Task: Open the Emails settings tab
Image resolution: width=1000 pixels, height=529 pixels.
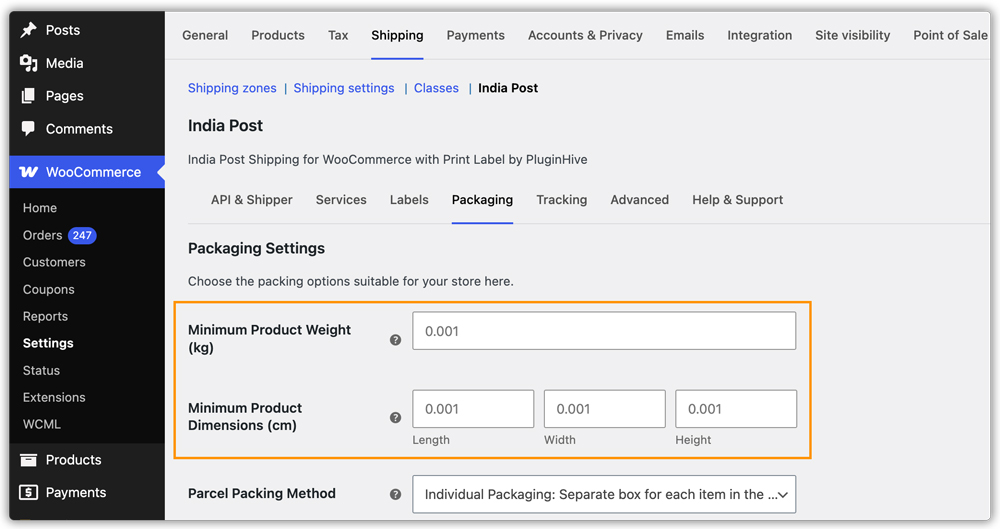Action: [x=685, y=35]
